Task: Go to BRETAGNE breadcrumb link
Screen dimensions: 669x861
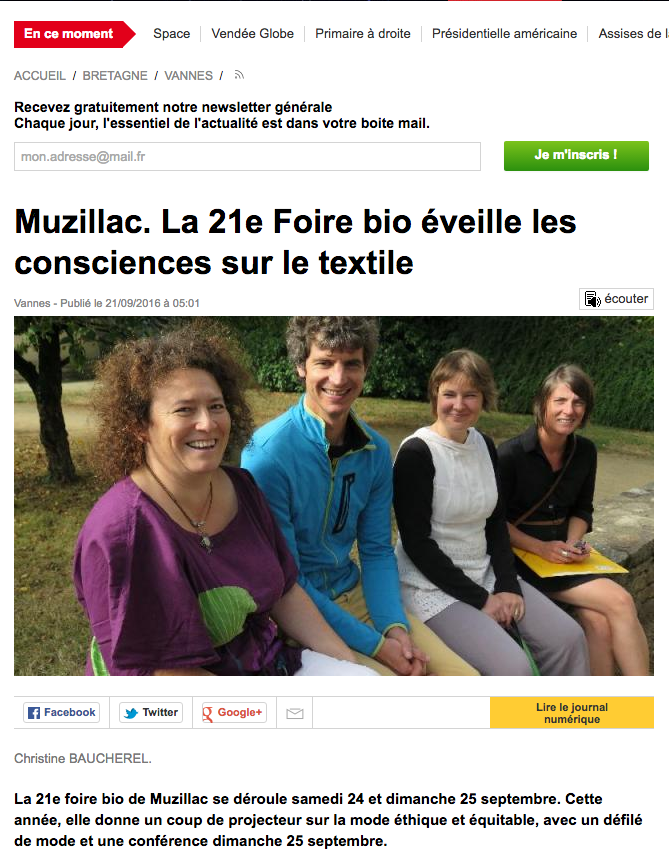Action: (x=115, y=76)
